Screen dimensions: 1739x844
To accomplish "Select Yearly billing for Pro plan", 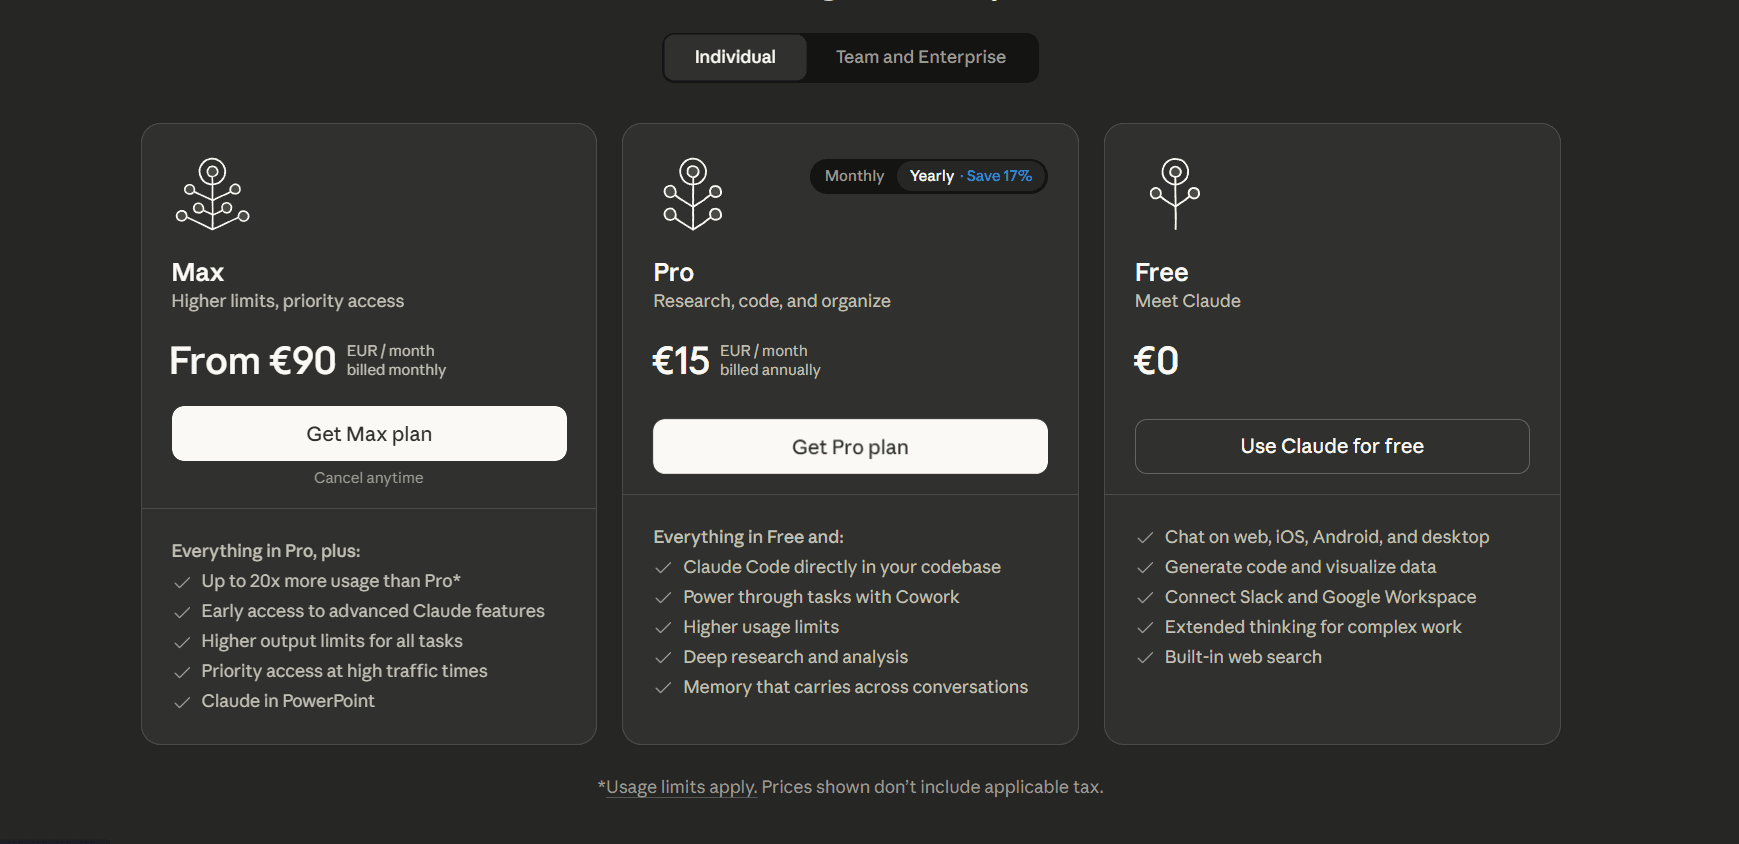I will pyautogui.click(x=932, y=176).
